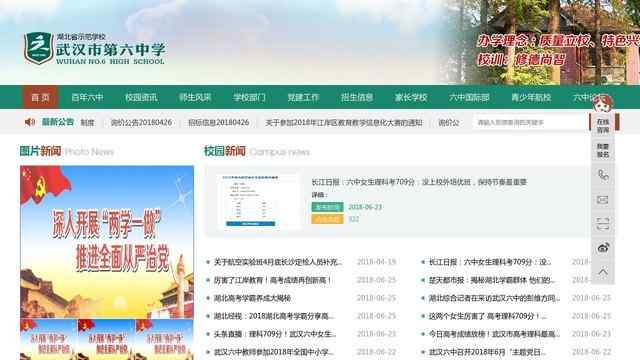Open the 青少年航校 menu item
Image resolution: width=640 pixels, height=360 pixels.
point(531,97)
